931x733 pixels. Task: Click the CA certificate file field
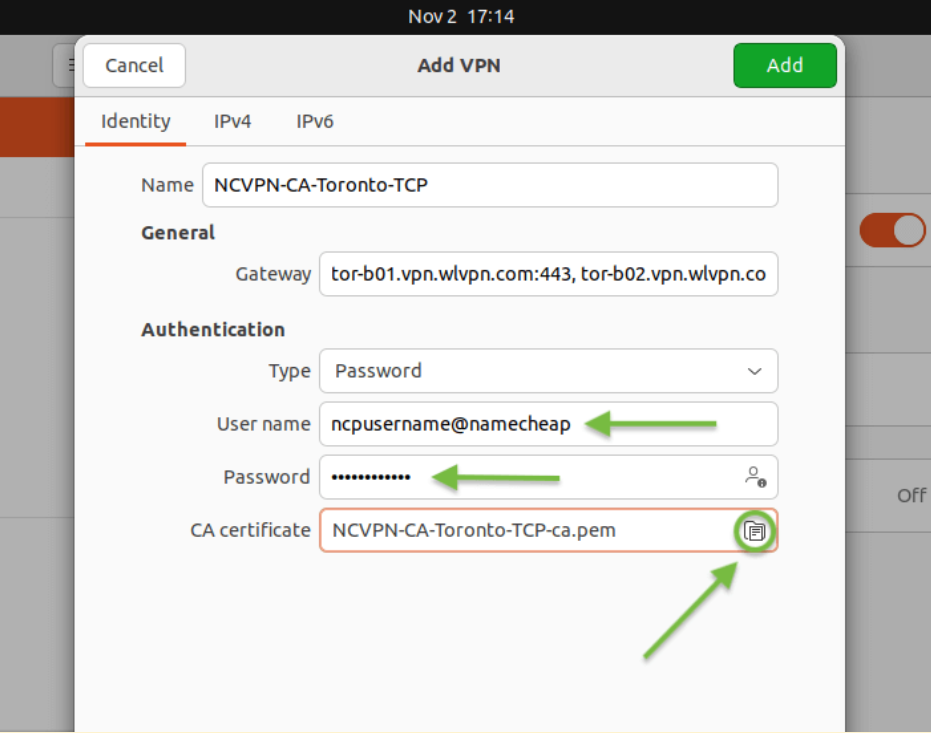tap(549, 530)
